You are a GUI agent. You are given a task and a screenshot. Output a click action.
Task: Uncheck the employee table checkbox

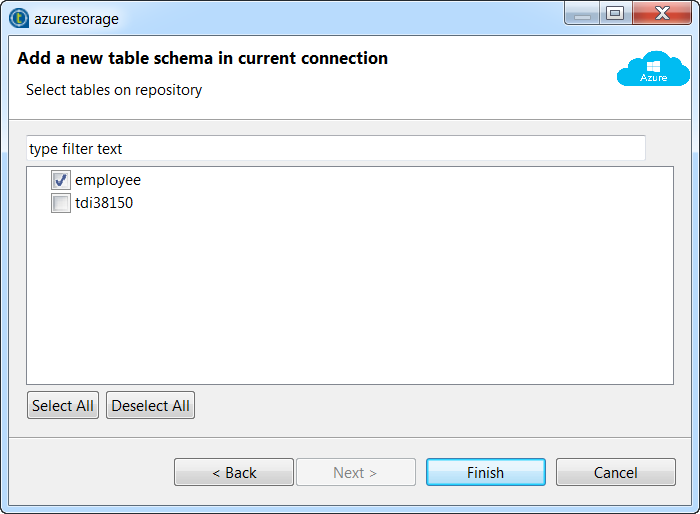tap(61, 181)
